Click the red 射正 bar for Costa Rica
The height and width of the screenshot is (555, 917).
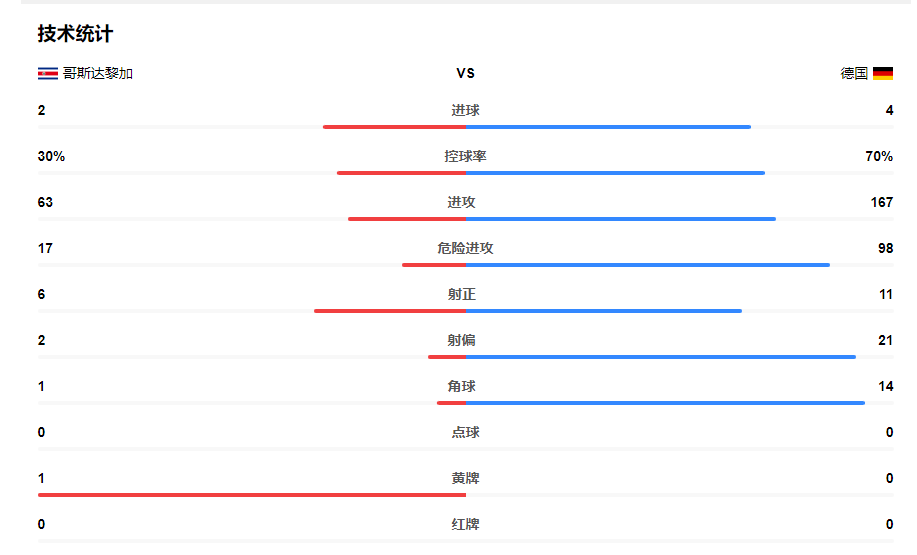click(390, 311)
